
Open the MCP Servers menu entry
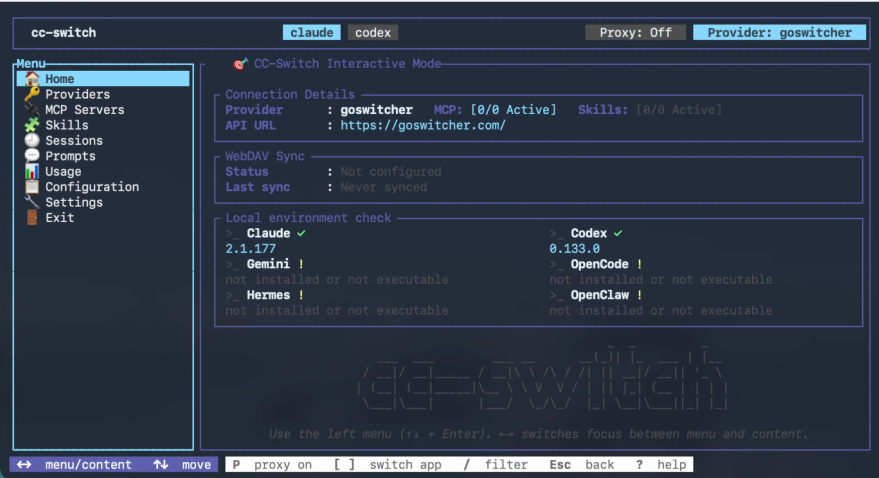[103, 110]
